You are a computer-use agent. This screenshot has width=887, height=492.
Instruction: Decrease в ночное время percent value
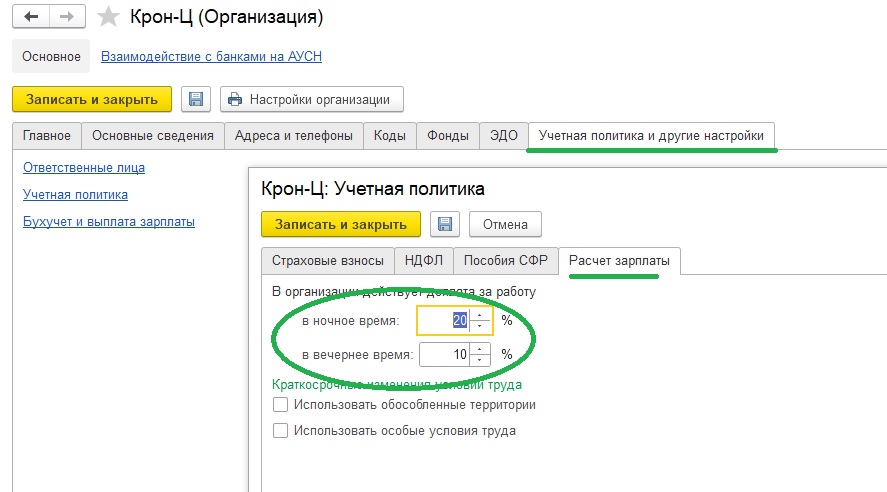pyautogui.click(x=480, y=327)
